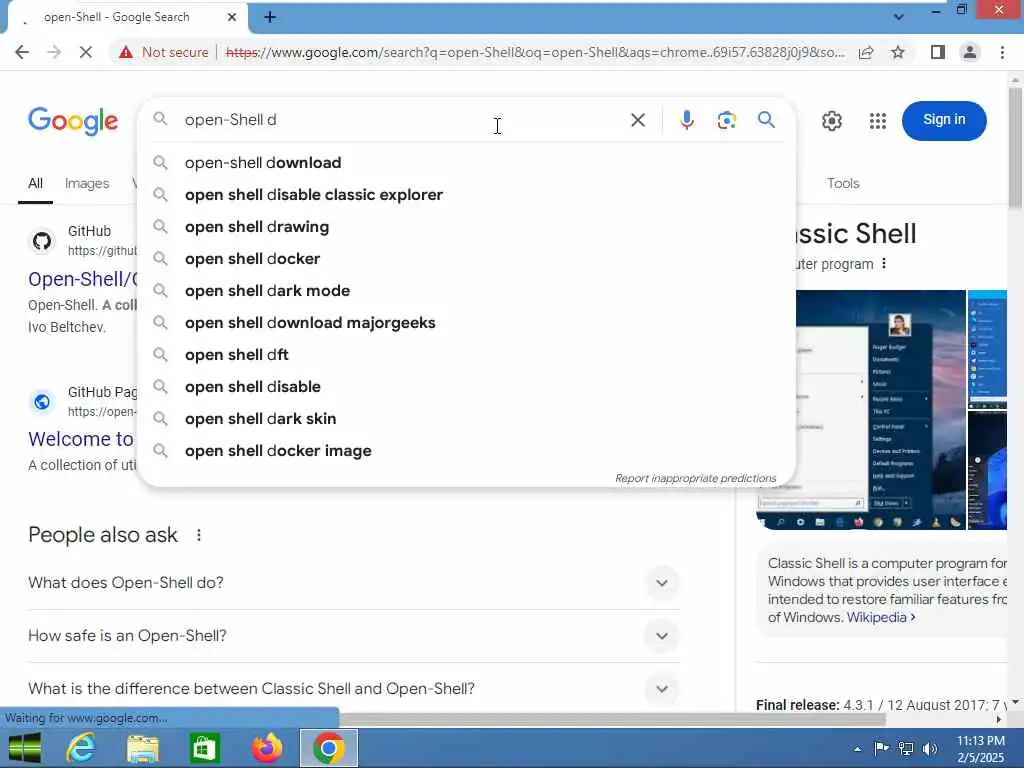Choose 'open shell download majorgeeks' suggestion
Screen dimensions: 1024x768
467,323
